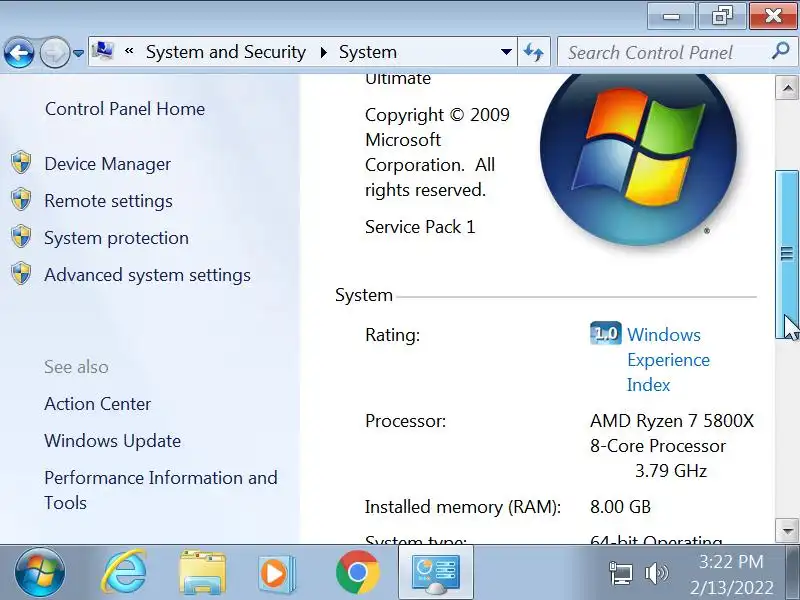Image resolution: width=800 pixels, height=600 pixels.
Task: Select the AMD Ryzen 7 5800X text
Action: (671, 421)
